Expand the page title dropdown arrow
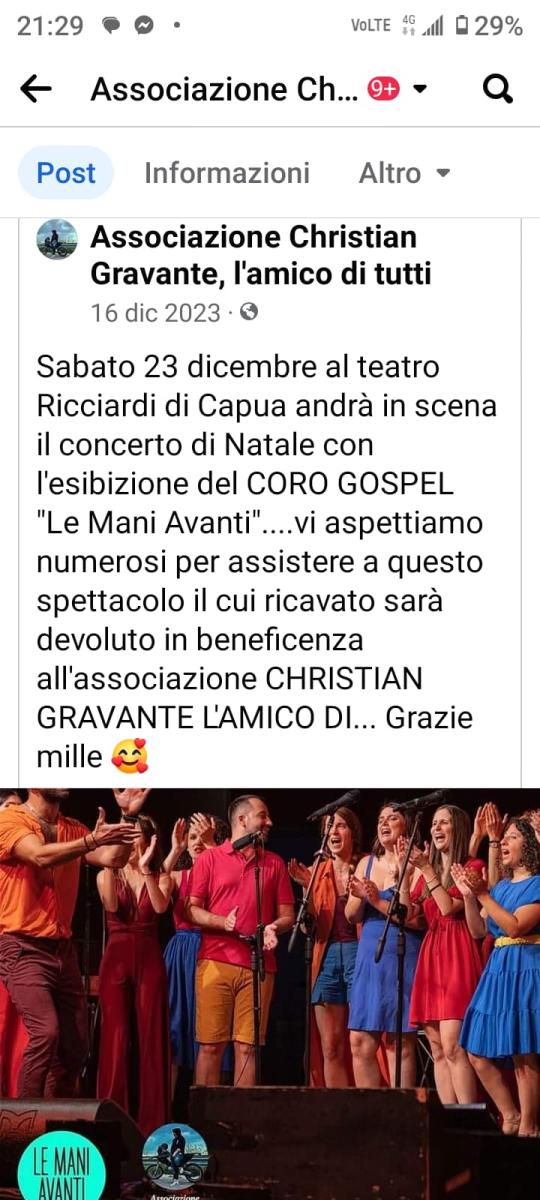Screen dimensions: 540x1200 coord(420,89)
